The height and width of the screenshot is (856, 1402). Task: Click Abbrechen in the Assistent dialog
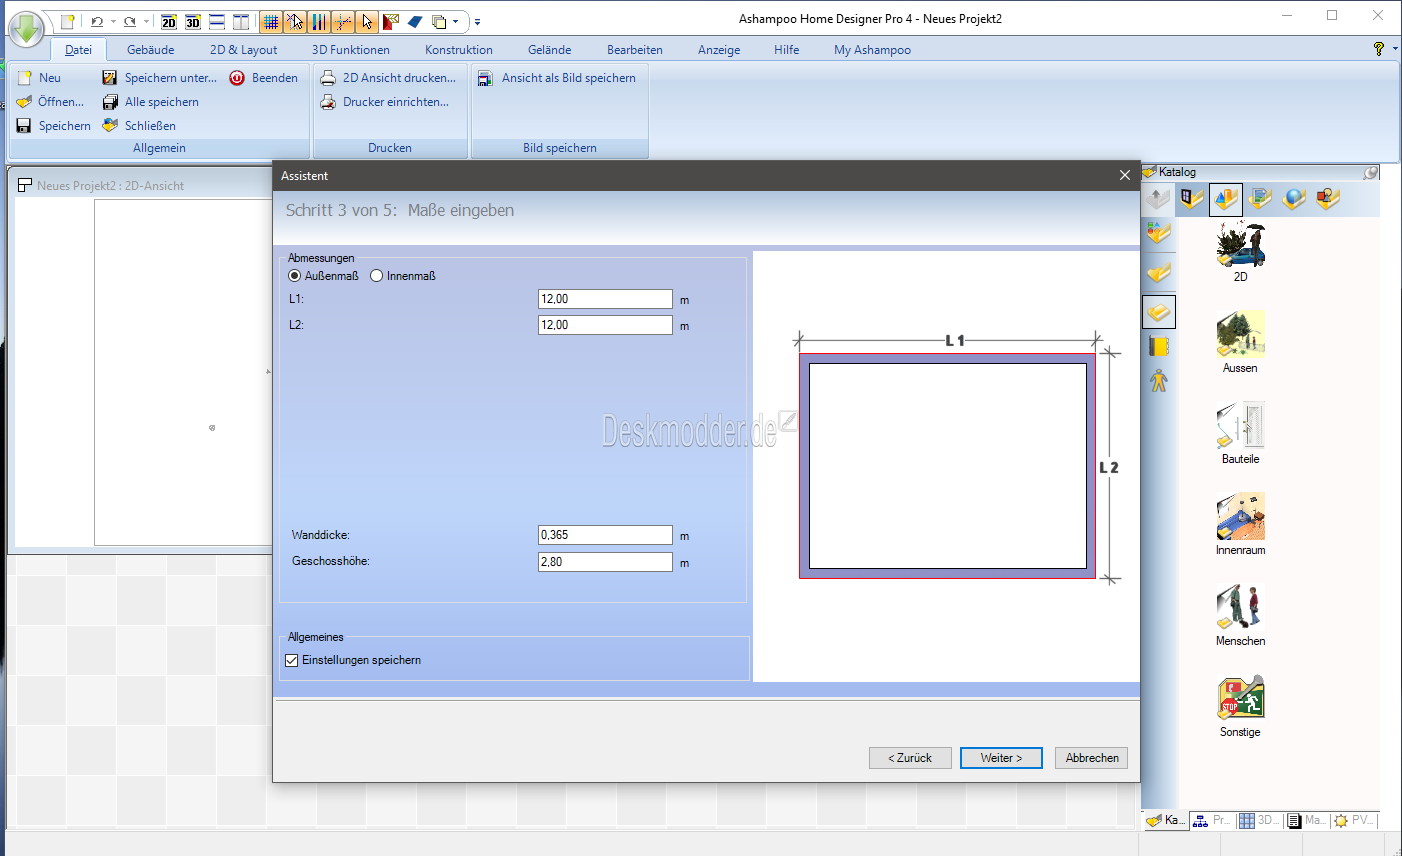[1092, 758]
